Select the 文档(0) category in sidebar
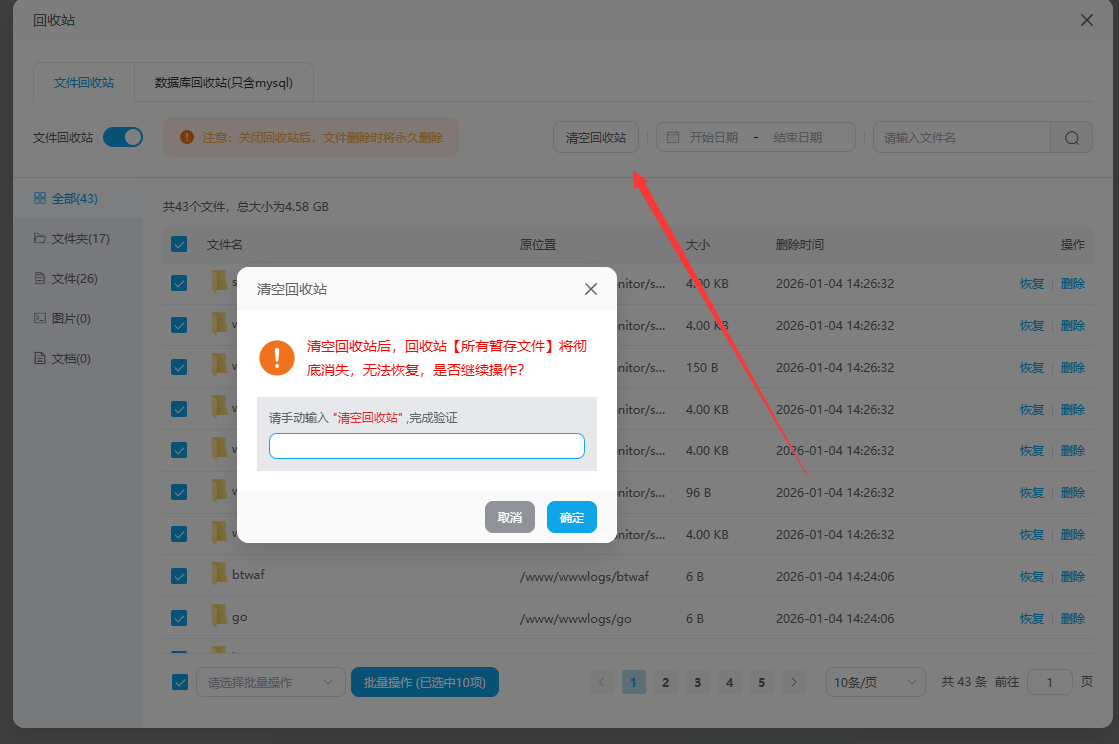Viewport: 1119px width, 744px height. coord(70,358)
